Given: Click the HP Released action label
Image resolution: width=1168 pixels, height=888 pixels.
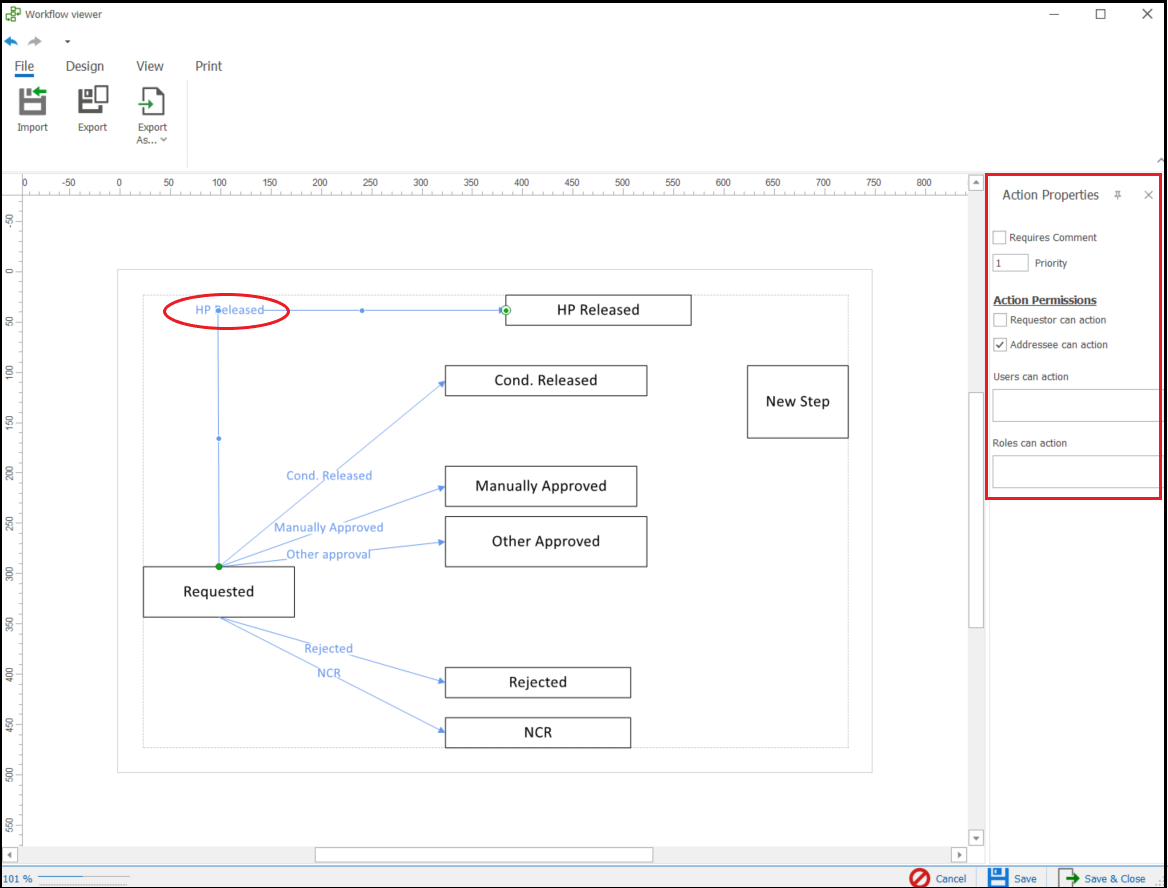Looking at the screenshot, I should coord(229,310).
